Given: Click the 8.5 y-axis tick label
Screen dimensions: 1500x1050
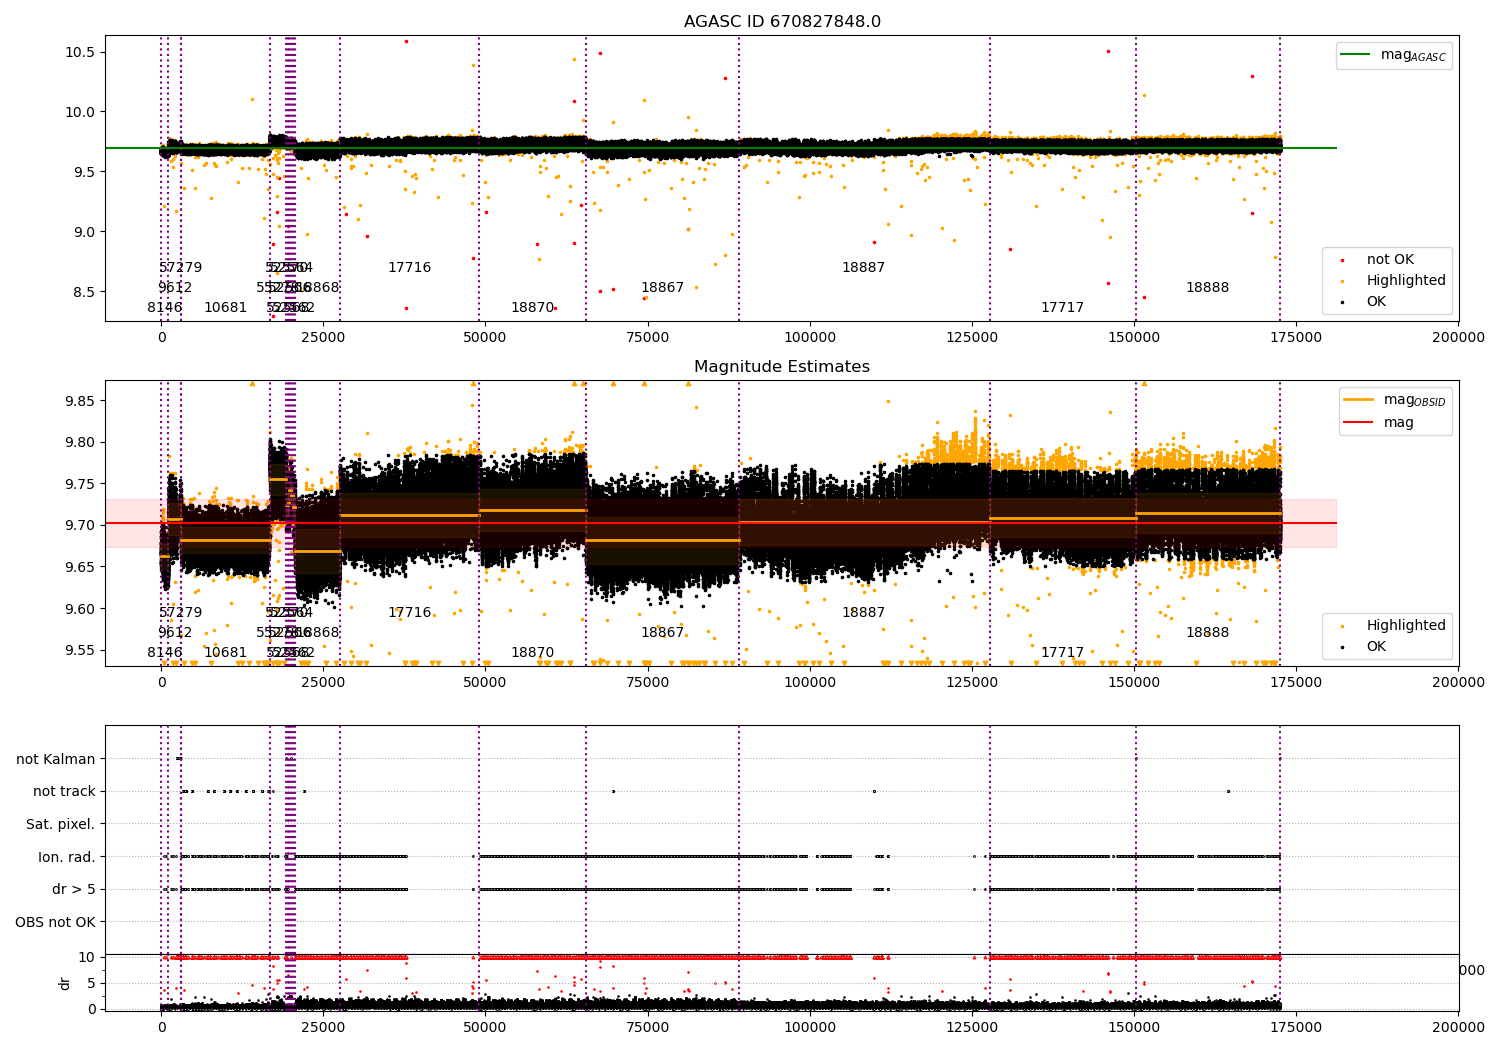Looking at the screenshot, I should click(x=84, y=292).
